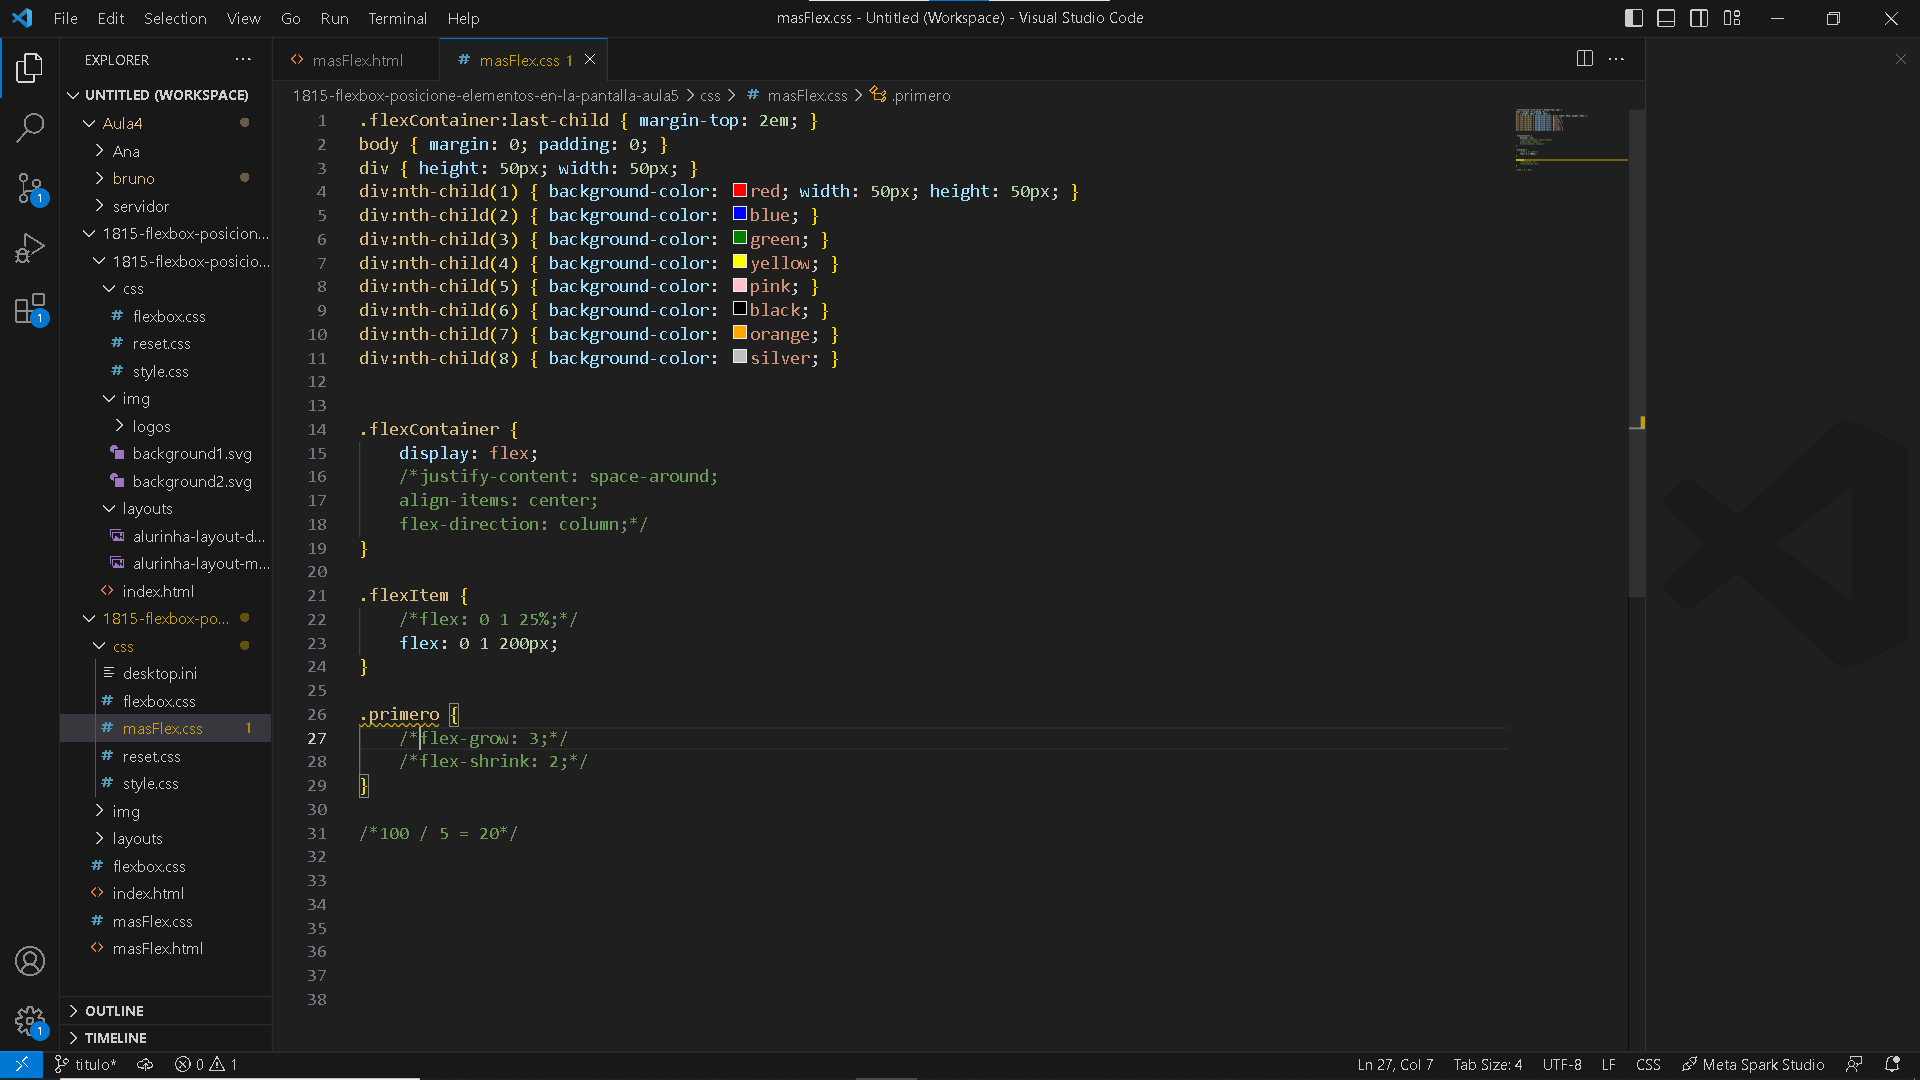
Task: Open the Source Control view
Action: coord(30,188)
